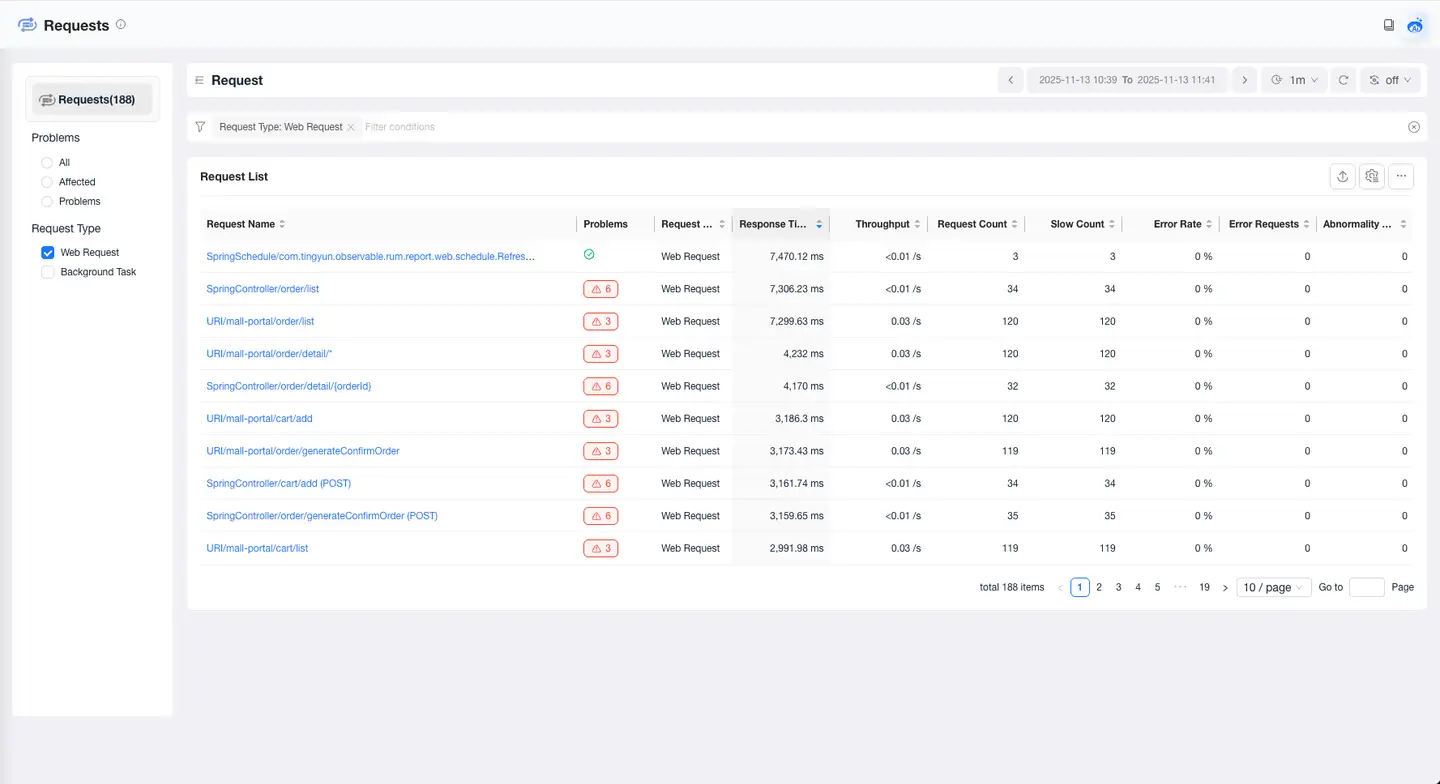The width and height of the screenshot is (1440, 784).
Task: Click the Go to page input field
Action: (x=1366, y=587)
